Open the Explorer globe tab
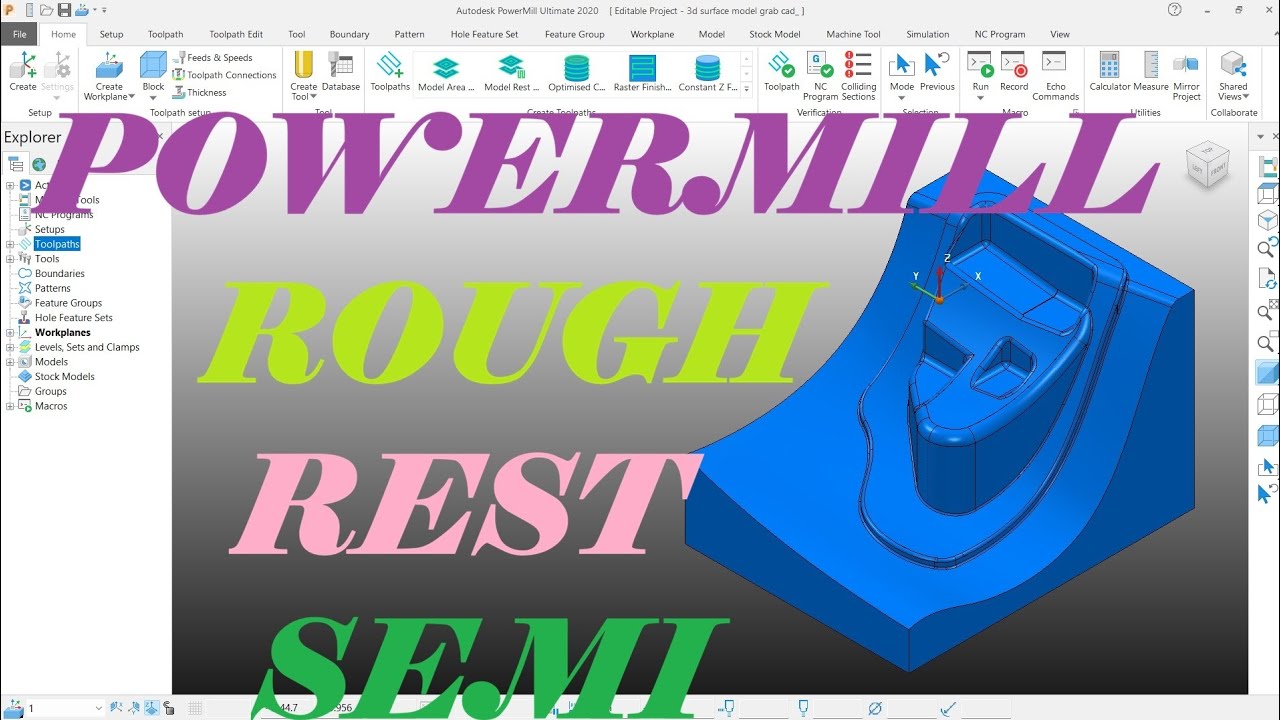Viewport: 1280px width, 720px height. pos(39,165)
